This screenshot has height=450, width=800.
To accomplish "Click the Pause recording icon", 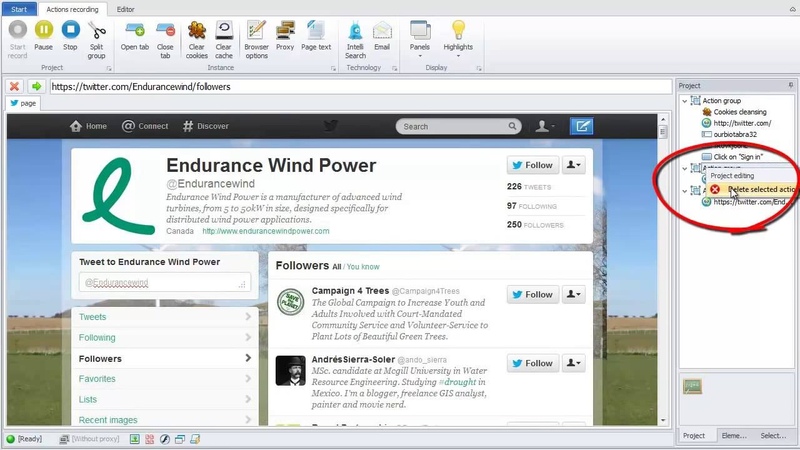I will point(44,31).
